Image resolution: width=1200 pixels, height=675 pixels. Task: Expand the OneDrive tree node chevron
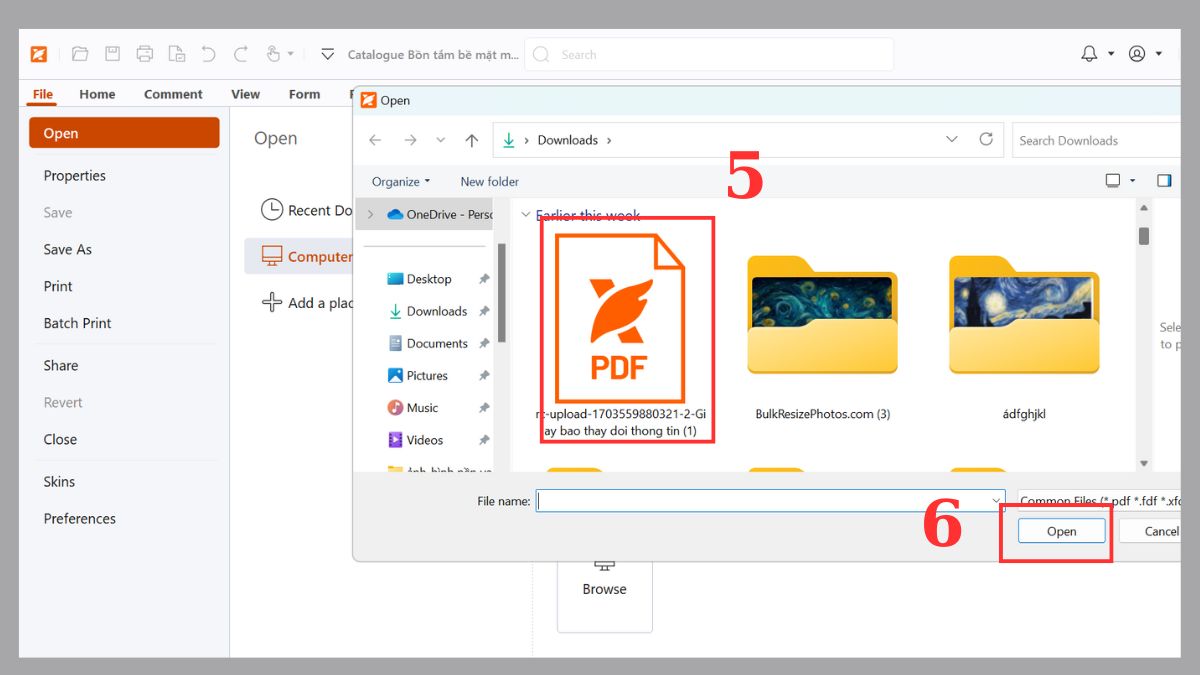coord(371,214)
